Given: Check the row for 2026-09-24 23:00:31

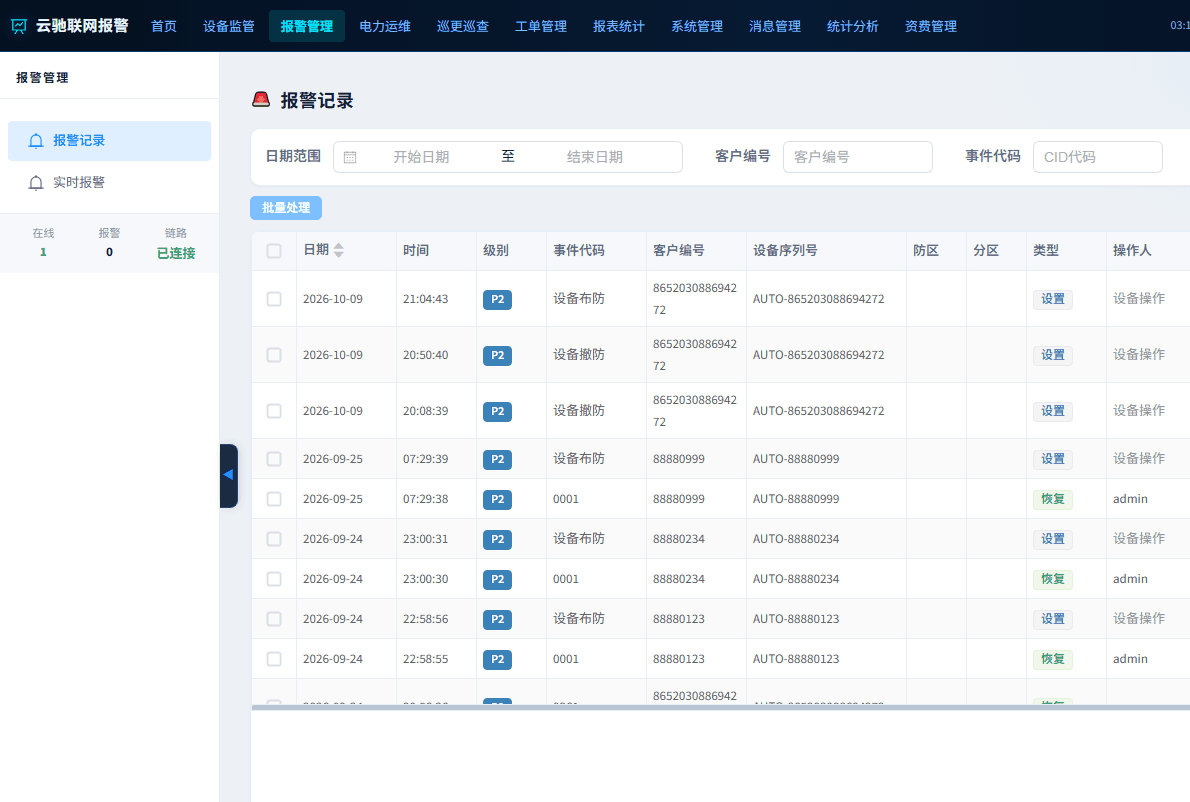Looking at the screenshot, I should (x=274, y=539).
